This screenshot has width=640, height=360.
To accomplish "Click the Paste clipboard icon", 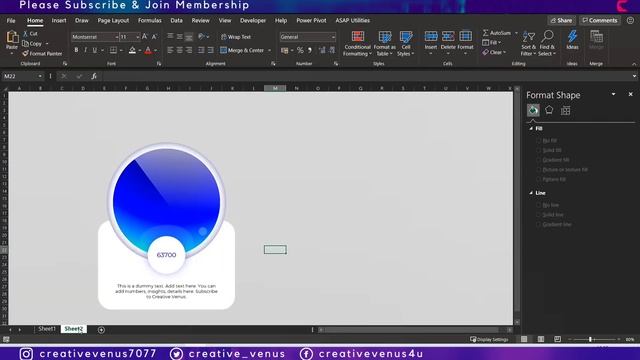I will tap(12, 38).
